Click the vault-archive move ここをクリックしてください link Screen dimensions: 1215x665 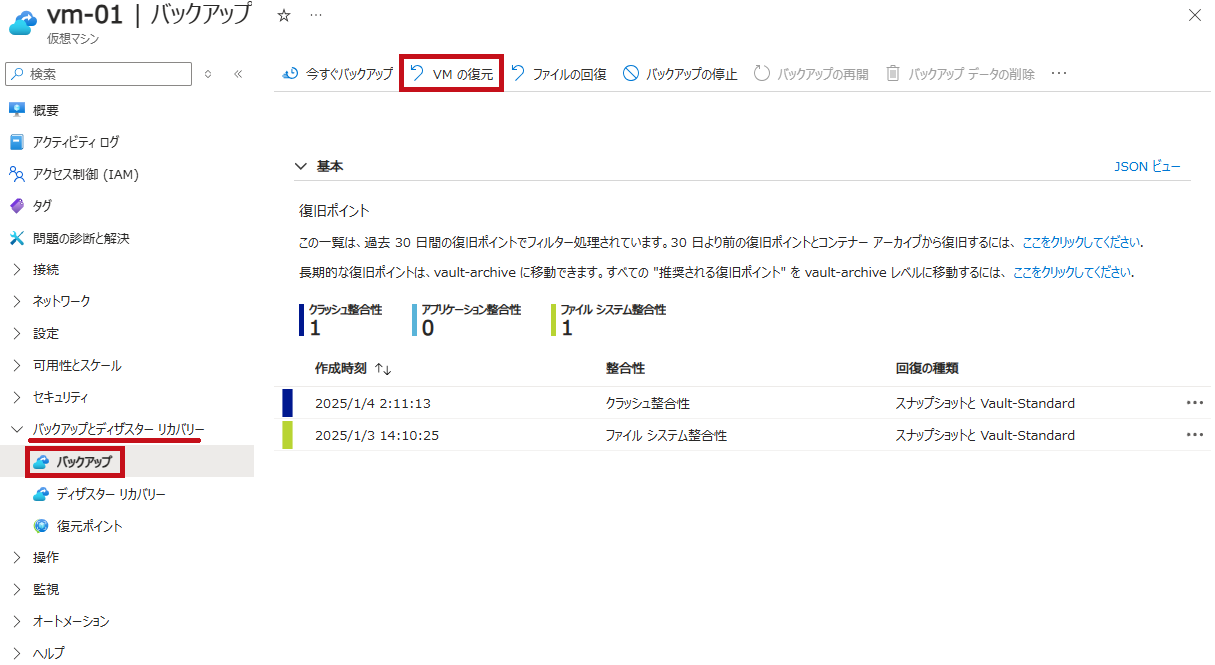1073,272
